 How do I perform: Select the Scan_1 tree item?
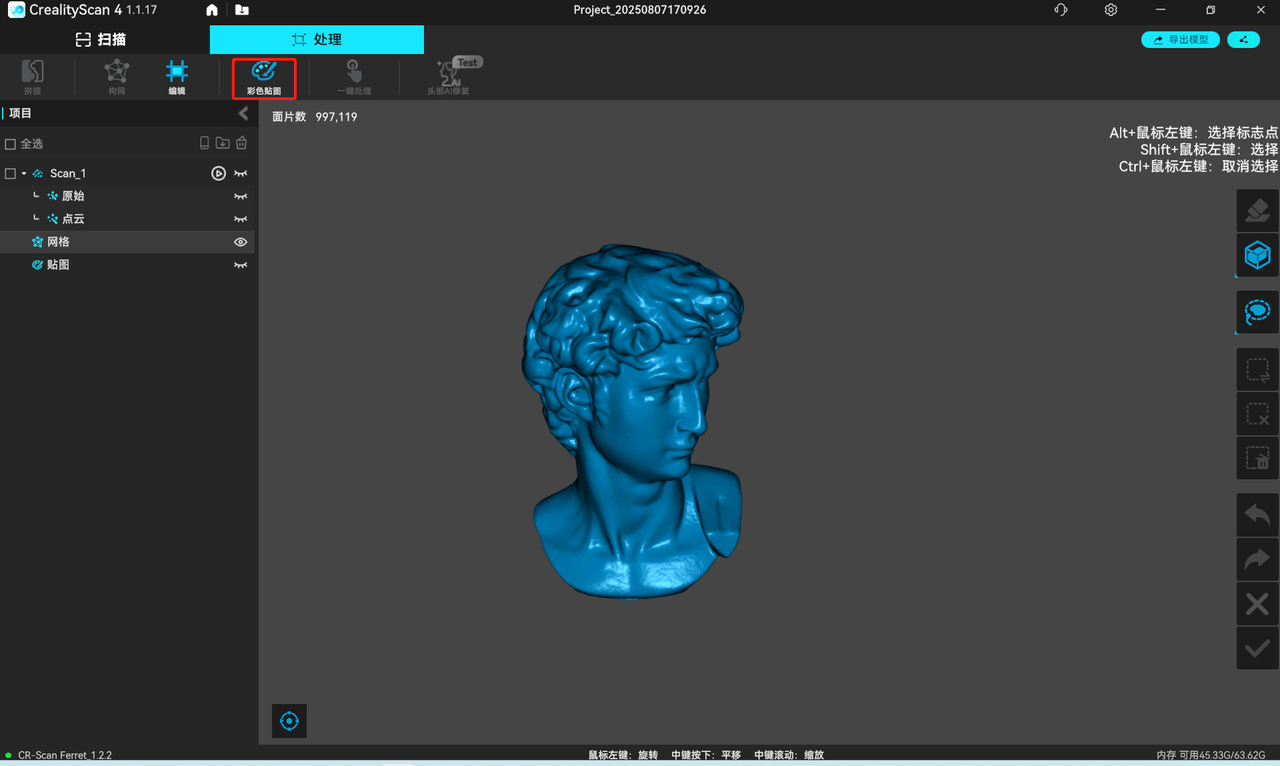[68, 173]
